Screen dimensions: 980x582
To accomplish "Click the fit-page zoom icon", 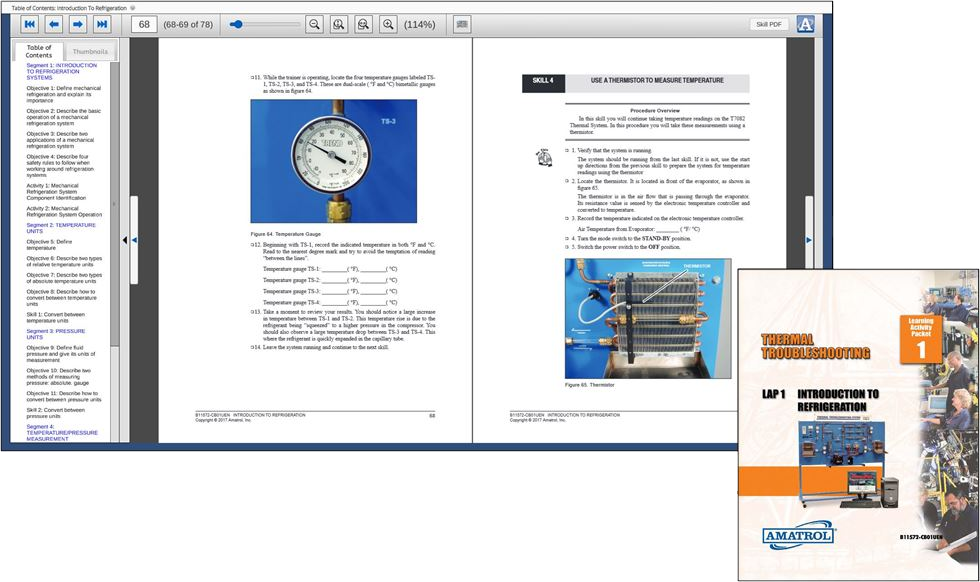I will pyautogui.click(x=339, y=24).
